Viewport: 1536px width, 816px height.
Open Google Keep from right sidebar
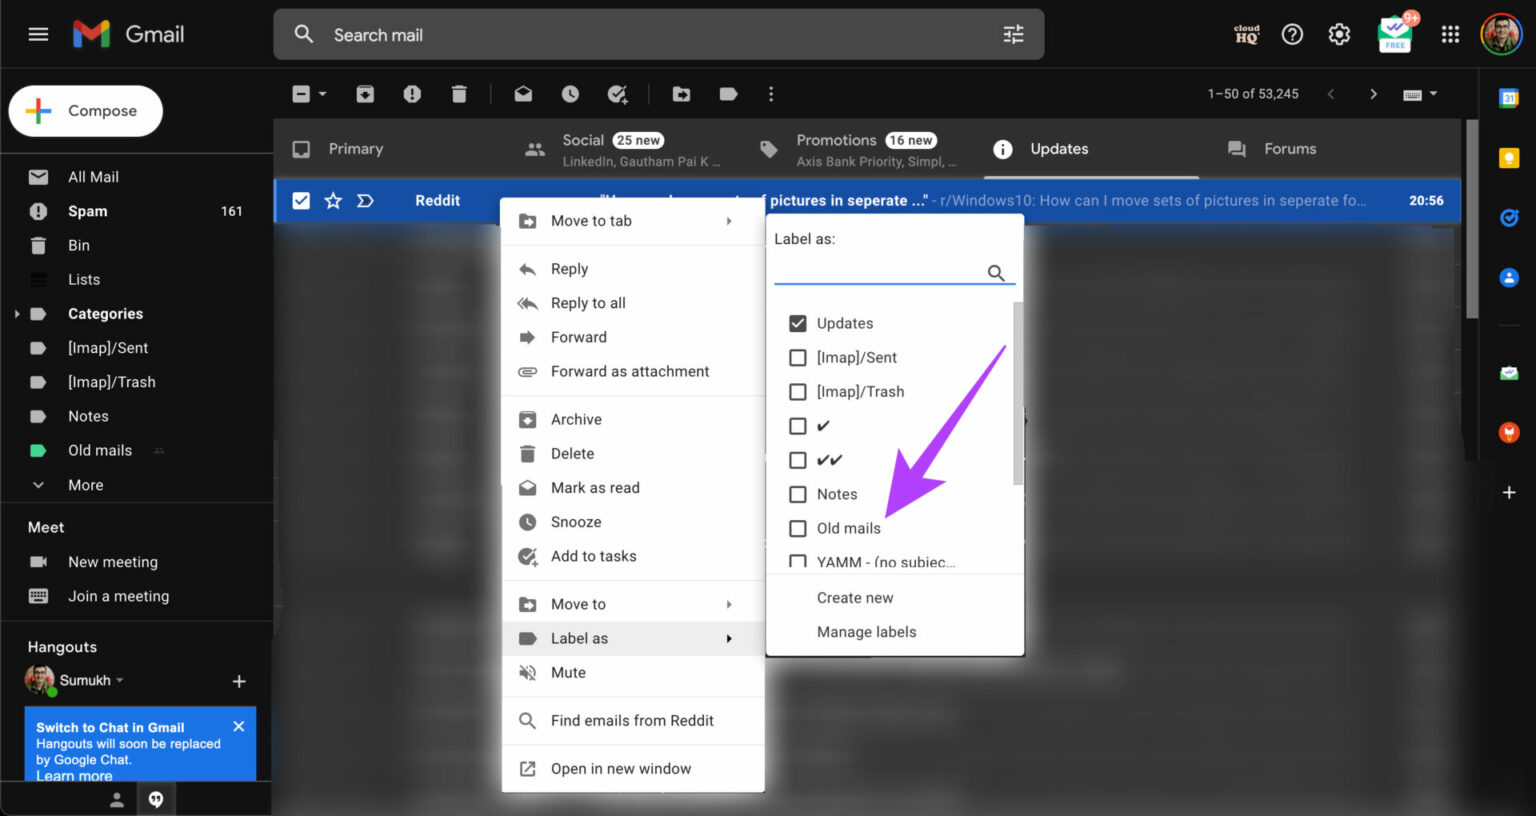click(x=1510, y=157)
